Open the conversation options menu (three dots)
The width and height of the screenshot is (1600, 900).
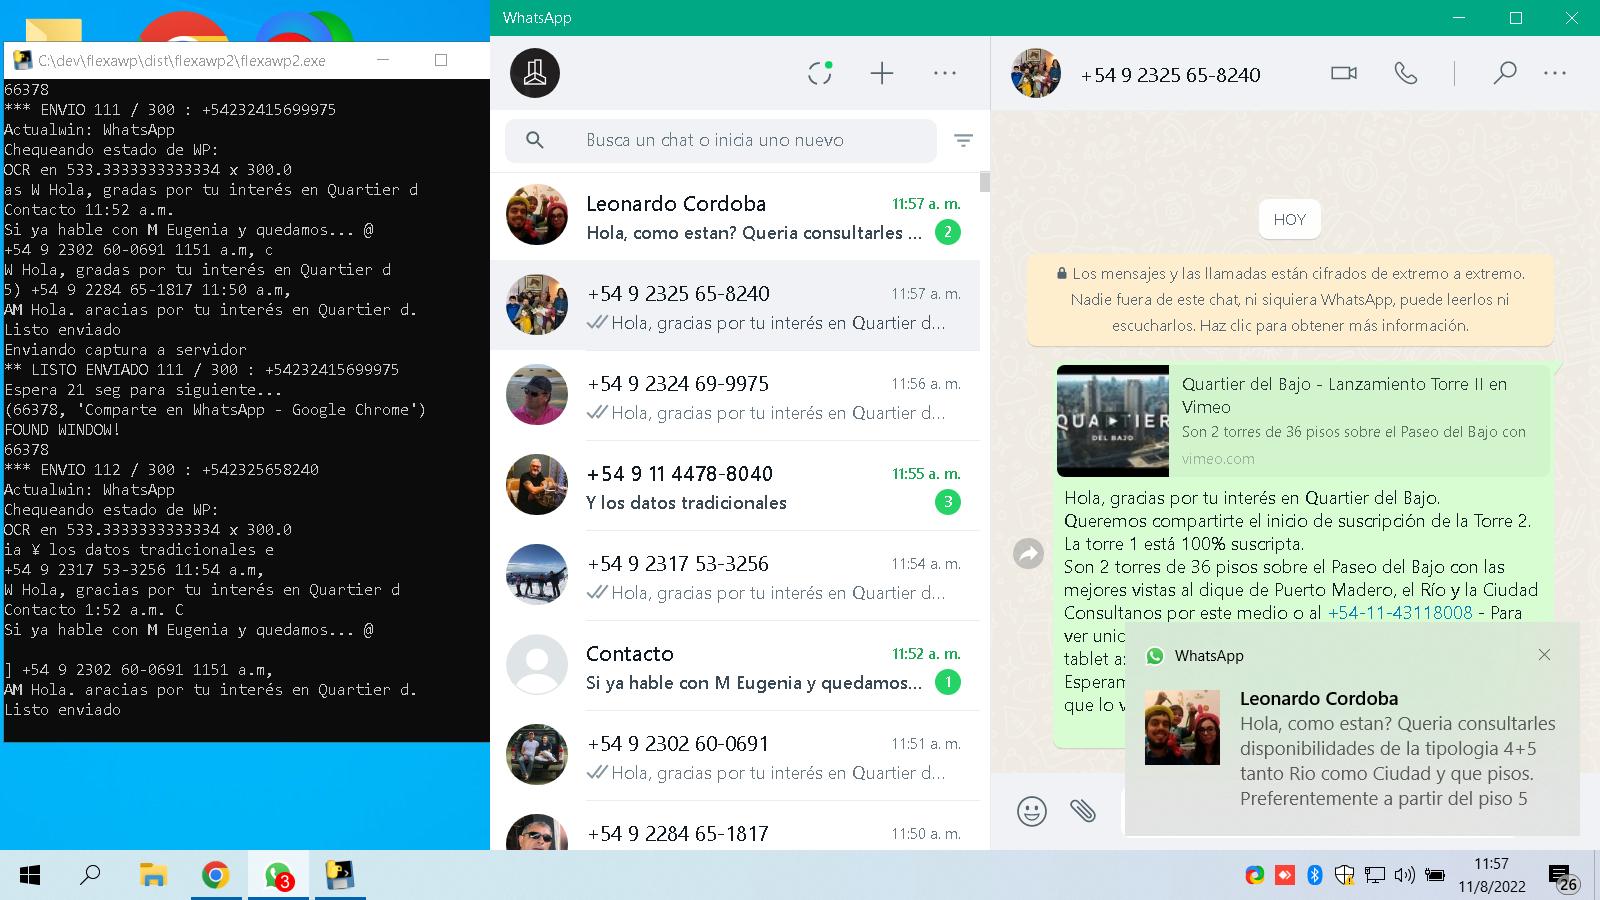(1555, 73)
